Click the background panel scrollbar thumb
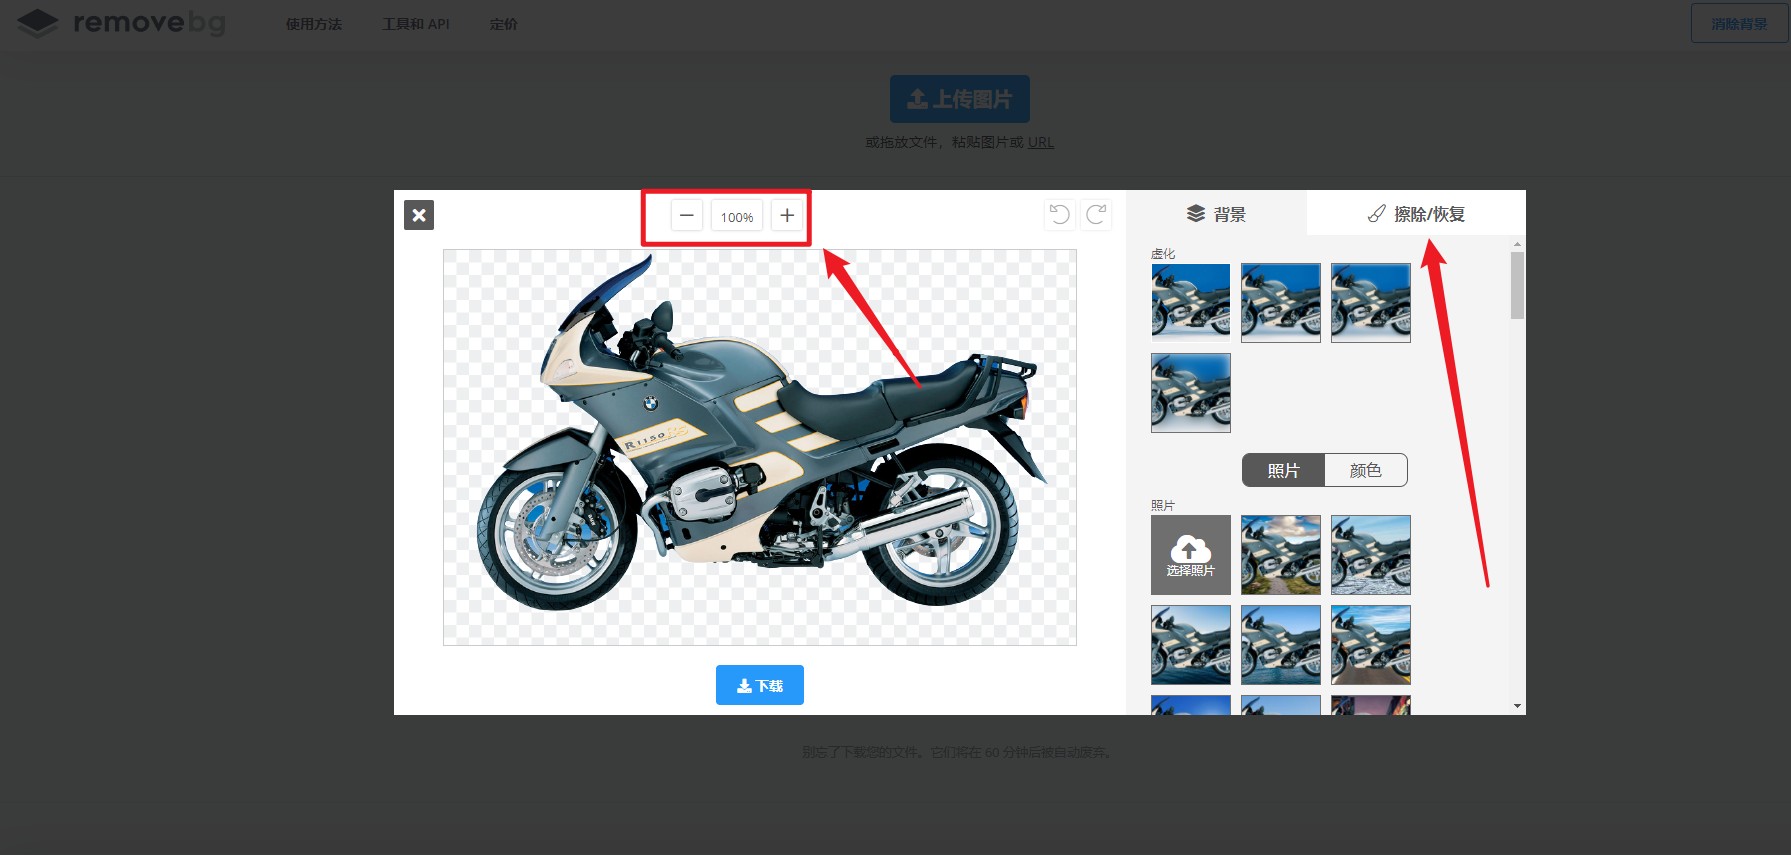Screen dimensions: 1791x855 click(1518, 285)
